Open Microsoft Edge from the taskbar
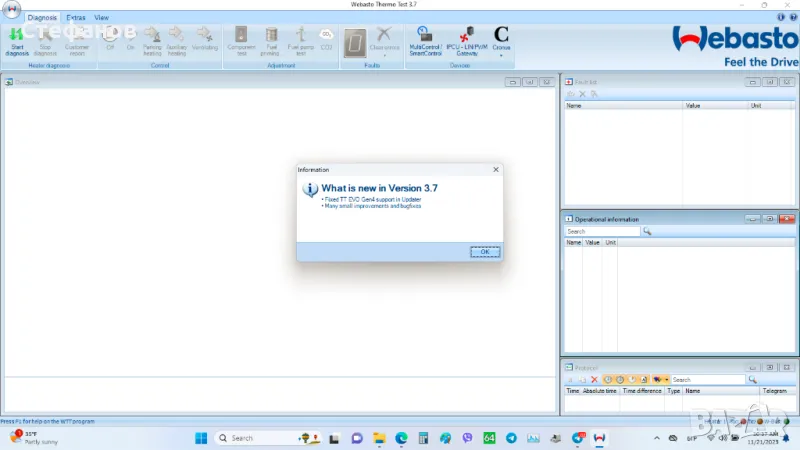Screen dimensions: 800x450 pos(401,438)
